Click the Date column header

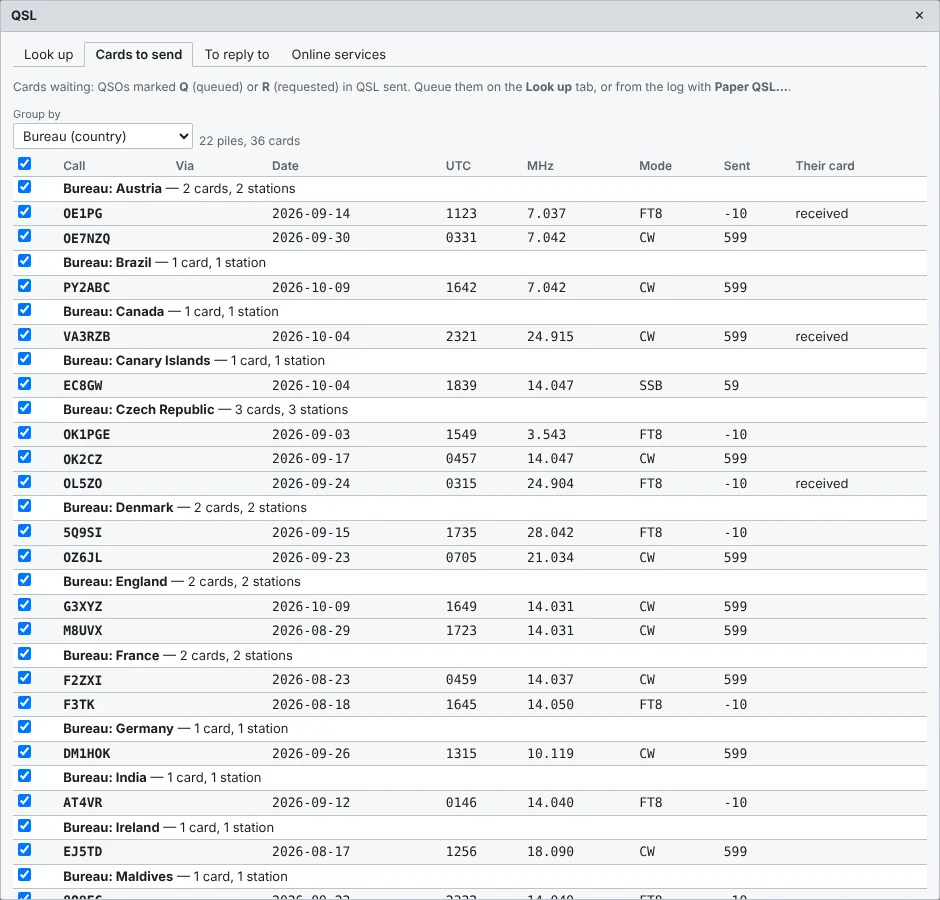285,165
